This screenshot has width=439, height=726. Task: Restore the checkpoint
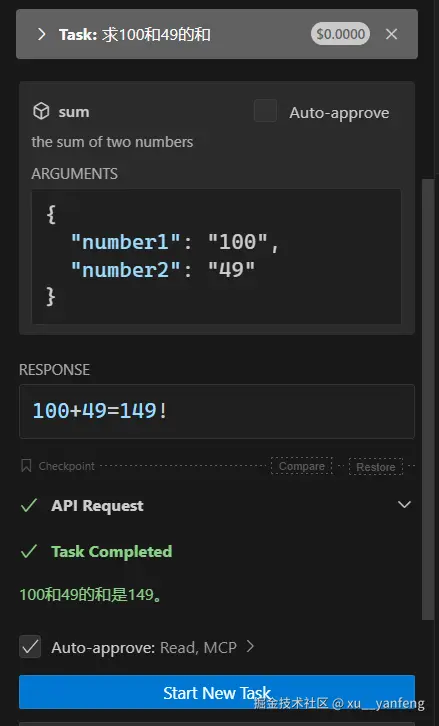[x=376, y=467]
